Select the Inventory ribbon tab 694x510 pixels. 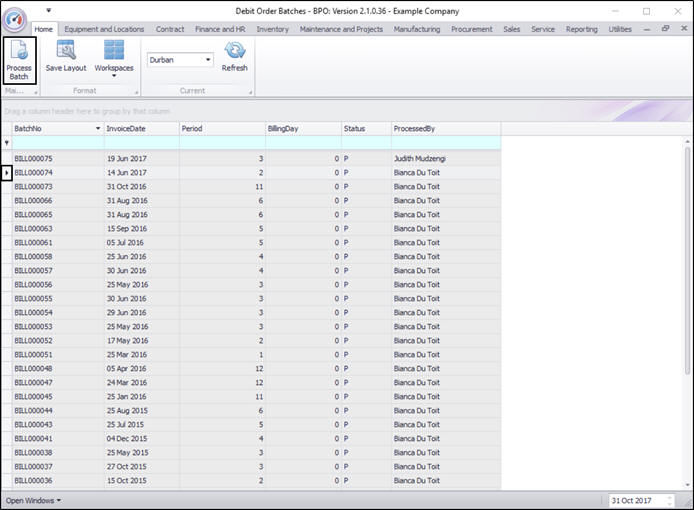tap(272, 29)
